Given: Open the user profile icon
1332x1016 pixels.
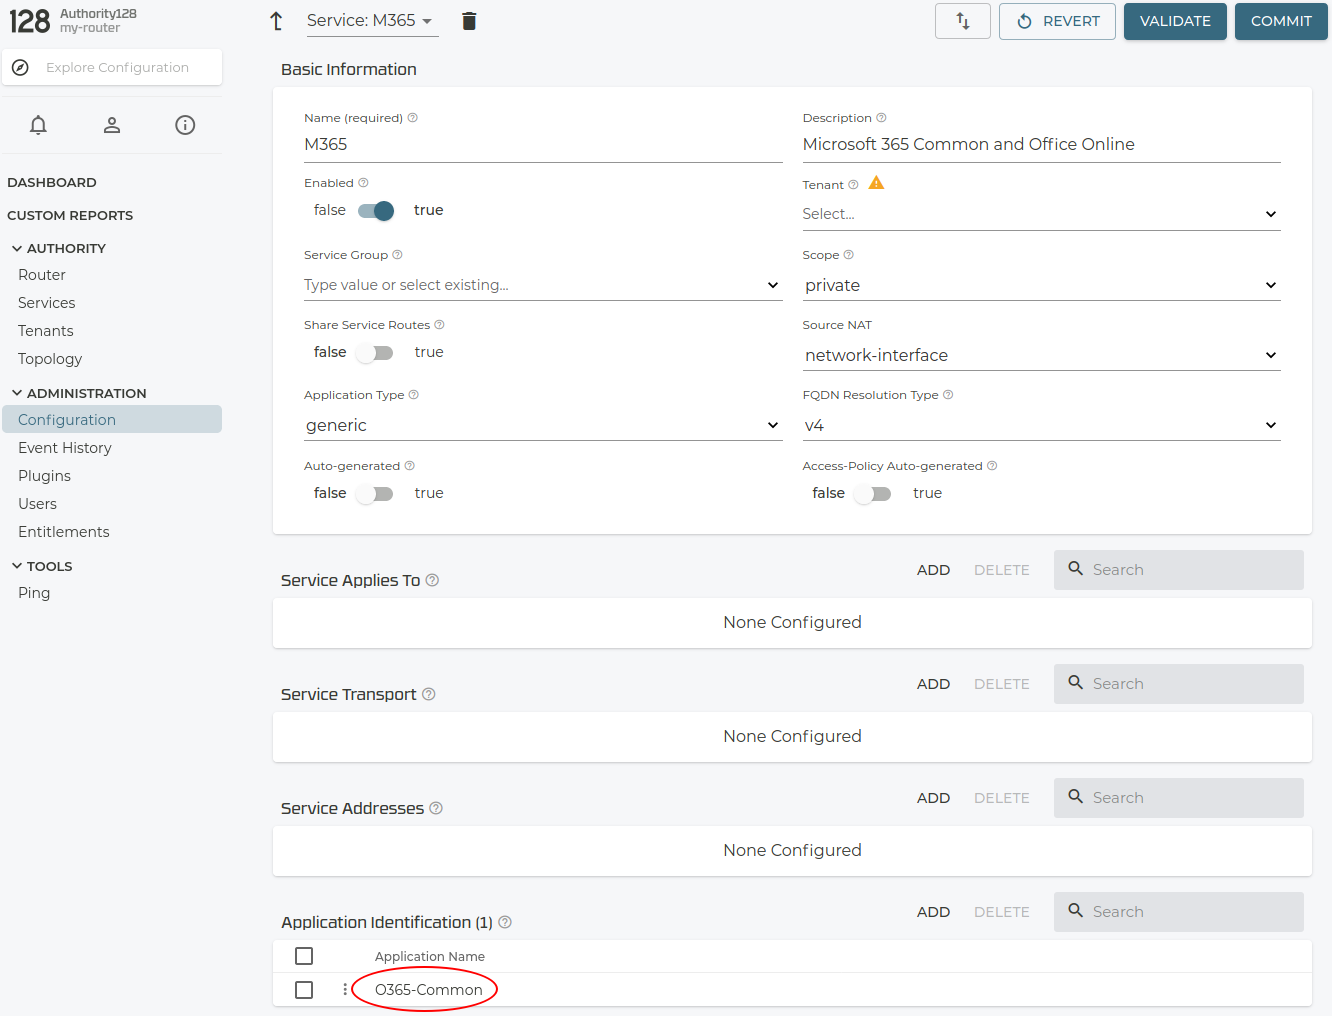Looking at the screenshot, I should point(112,125).
